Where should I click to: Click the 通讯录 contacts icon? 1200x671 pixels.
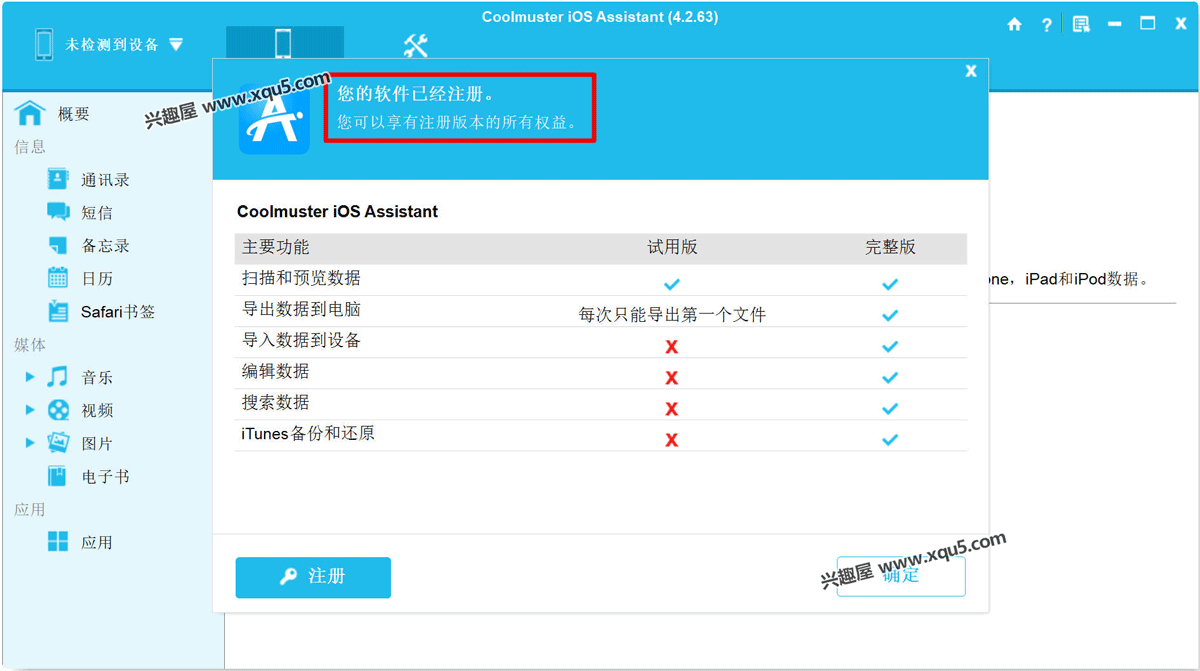pos(58,179)
